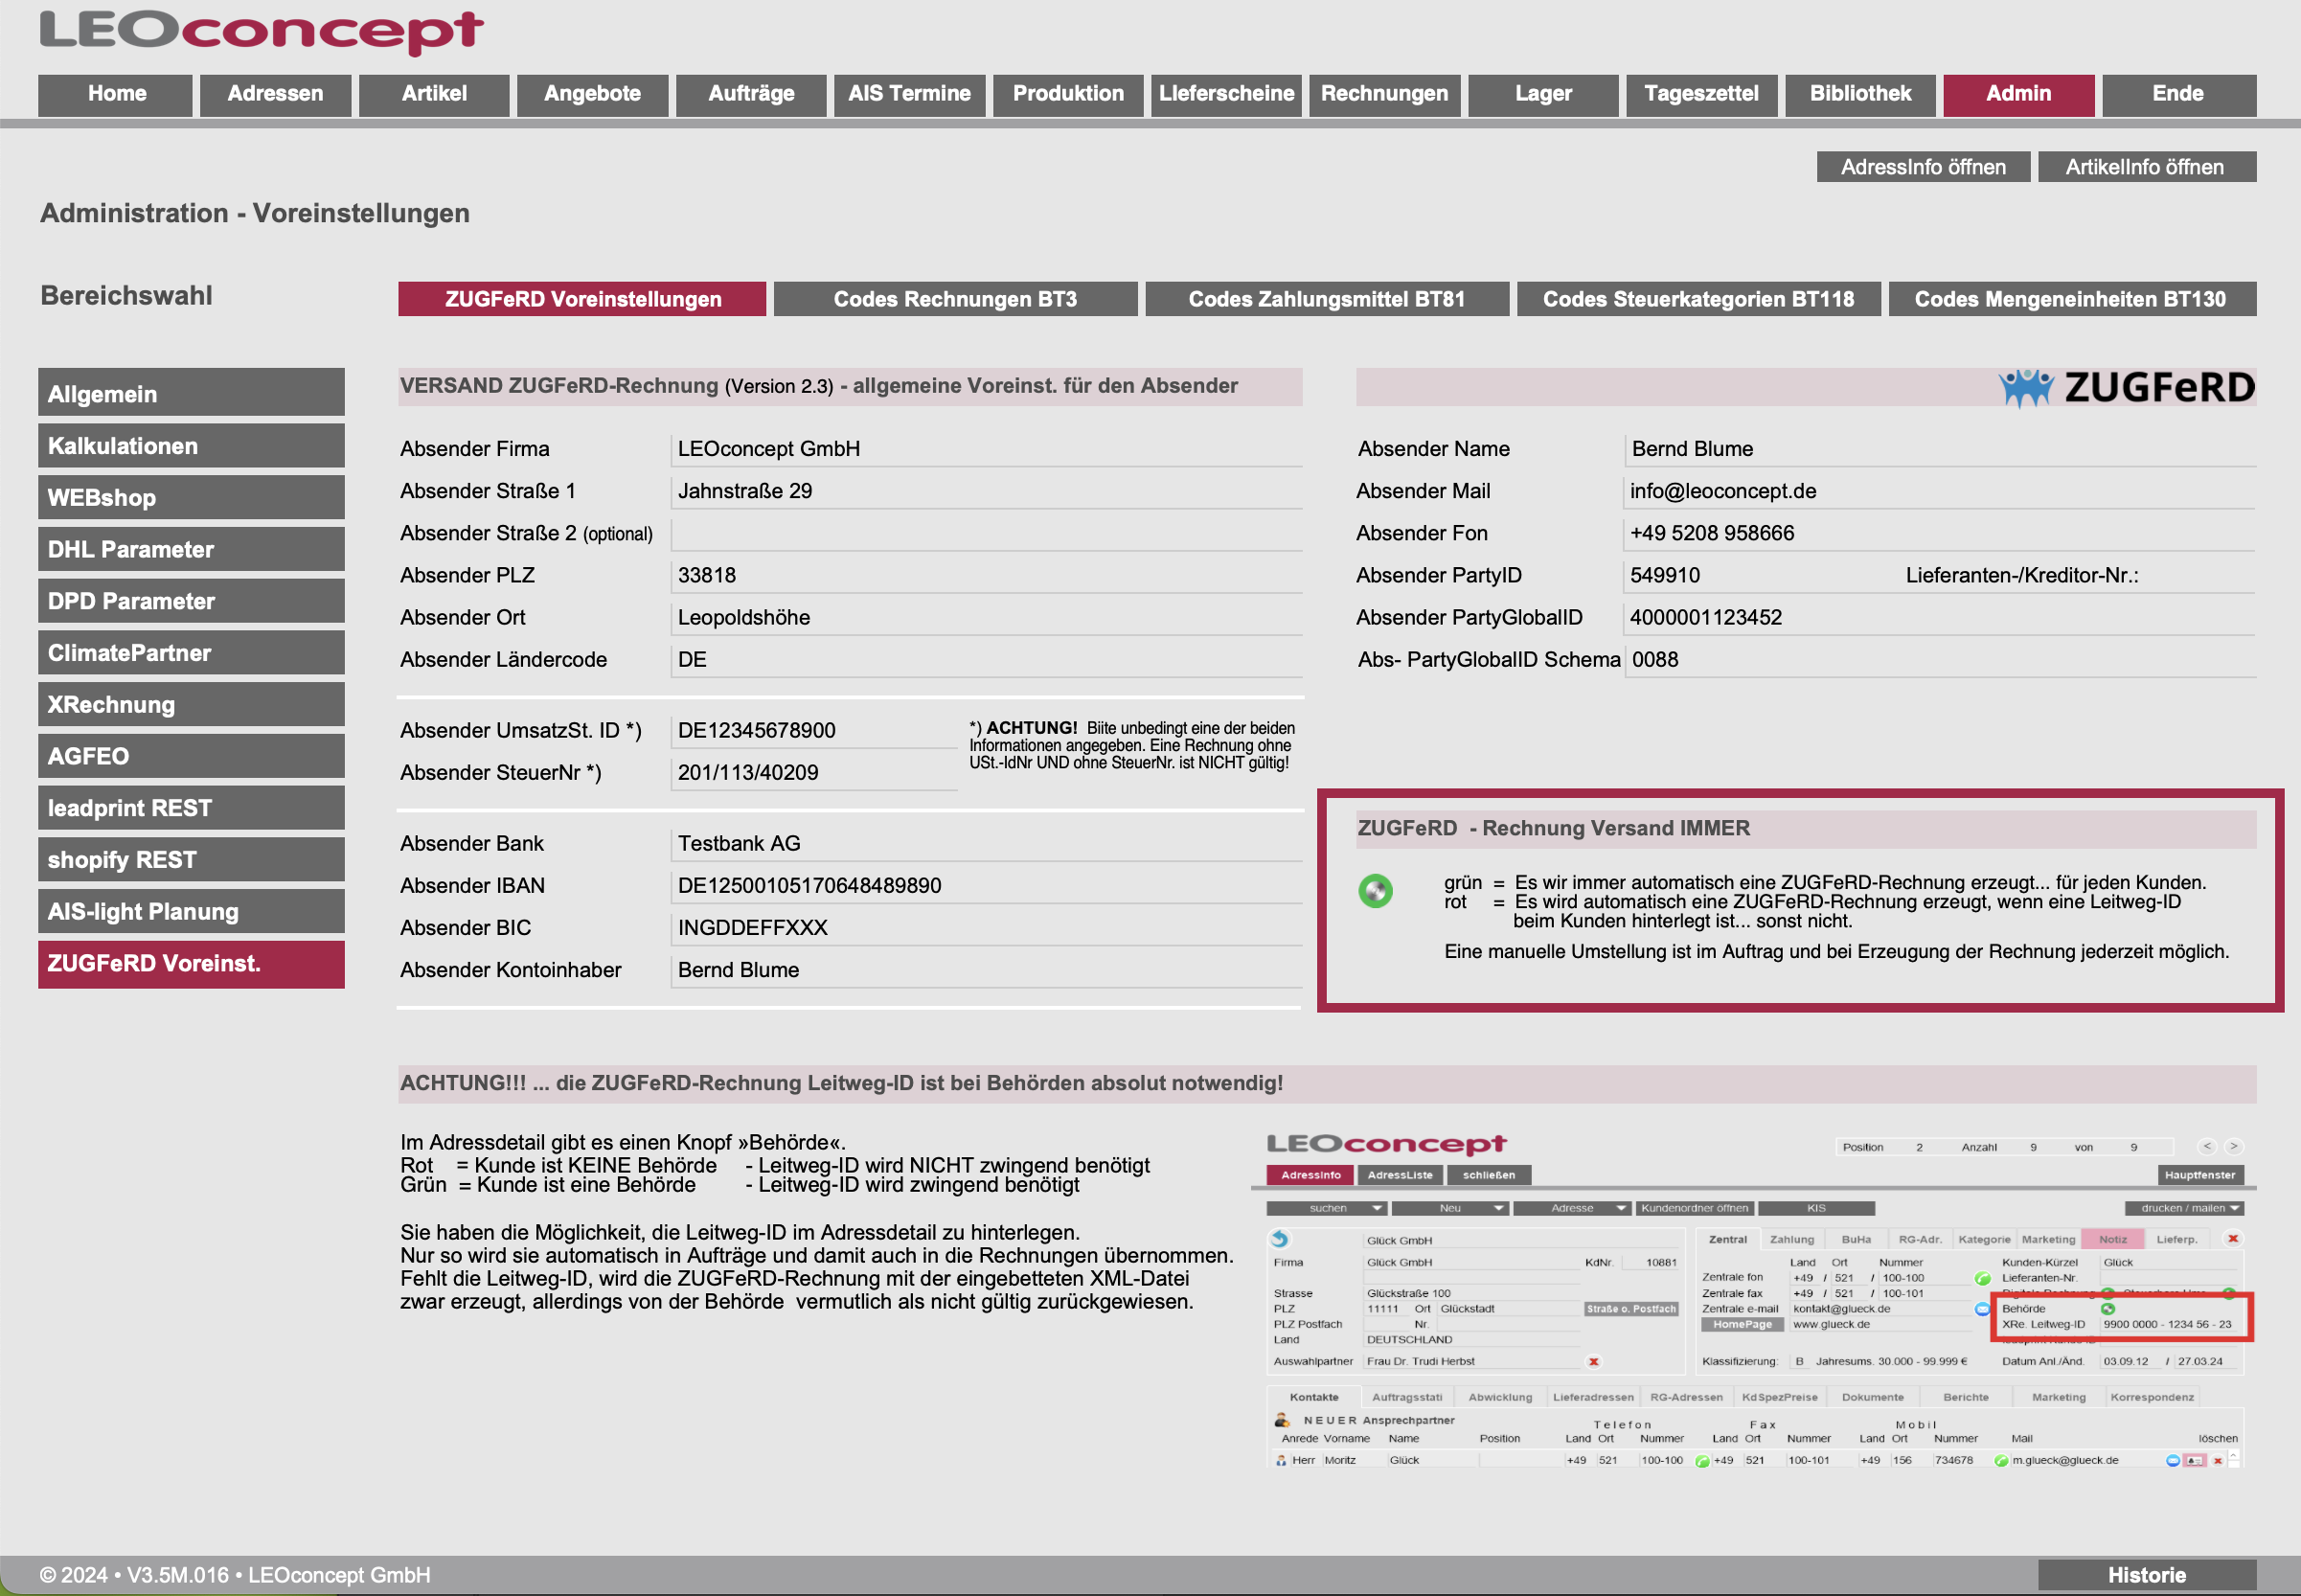Edit Absender Ländercode field

coord(986,659)
